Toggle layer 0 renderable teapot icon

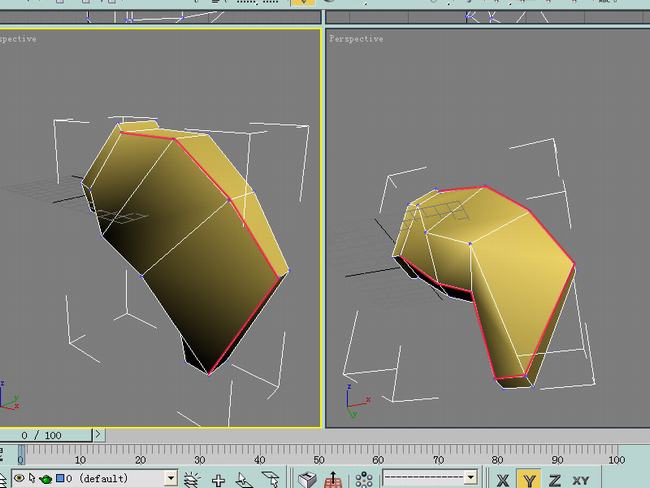(x=45, y=479)
